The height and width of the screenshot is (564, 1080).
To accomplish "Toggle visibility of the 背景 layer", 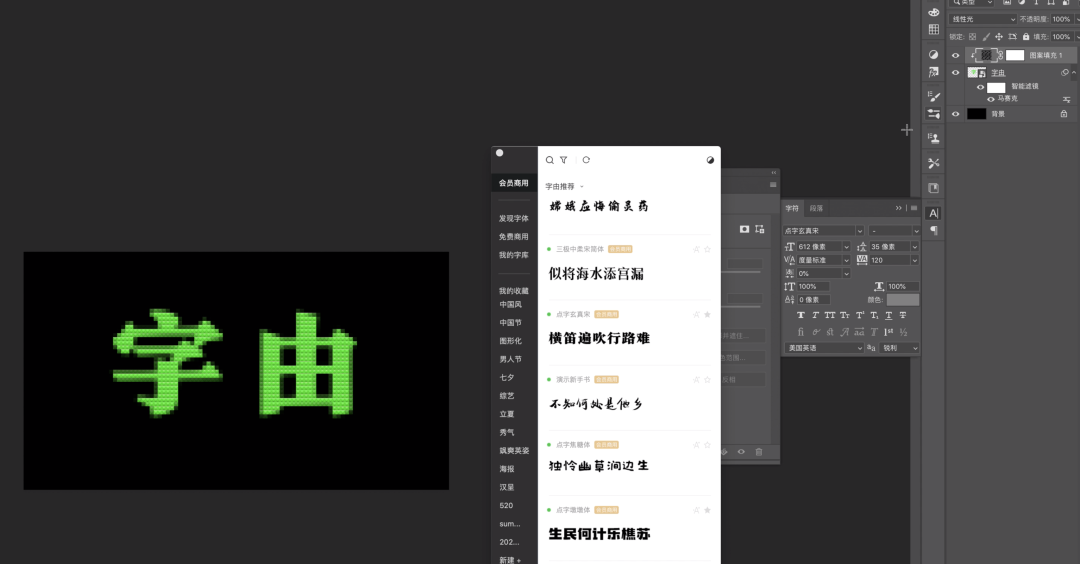I will pyautogui.click(x=955, y=114).
